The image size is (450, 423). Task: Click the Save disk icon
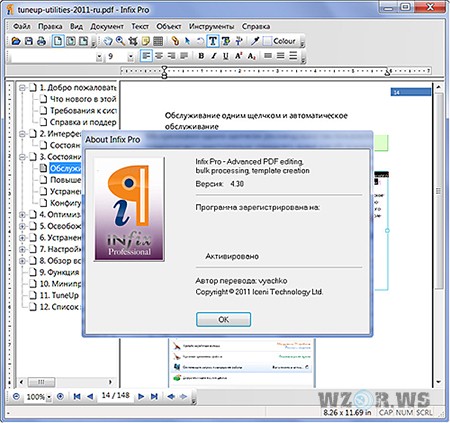pos(29,41)
